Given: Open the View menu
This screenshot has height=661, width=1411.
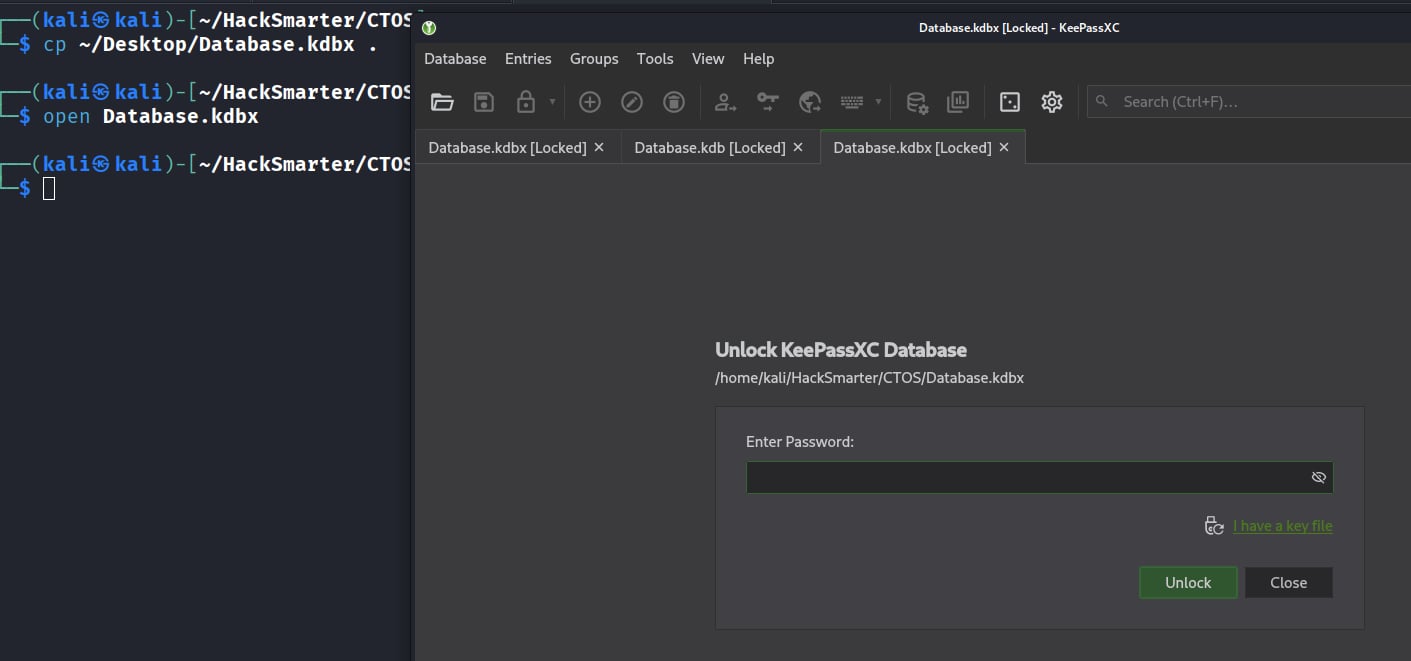Looking at the screenshot, I should (708, 59).
